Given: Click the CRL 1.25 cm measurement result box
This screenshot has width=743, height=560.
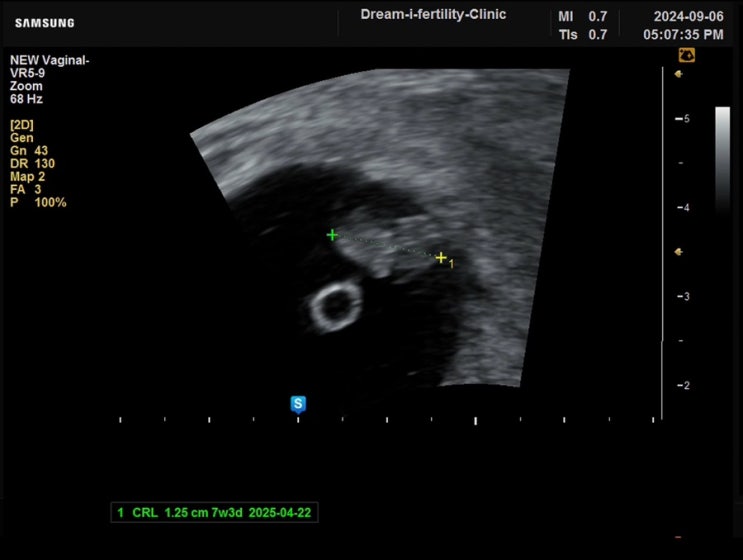Looking at the screenshot, I should [x=215, y=513].
